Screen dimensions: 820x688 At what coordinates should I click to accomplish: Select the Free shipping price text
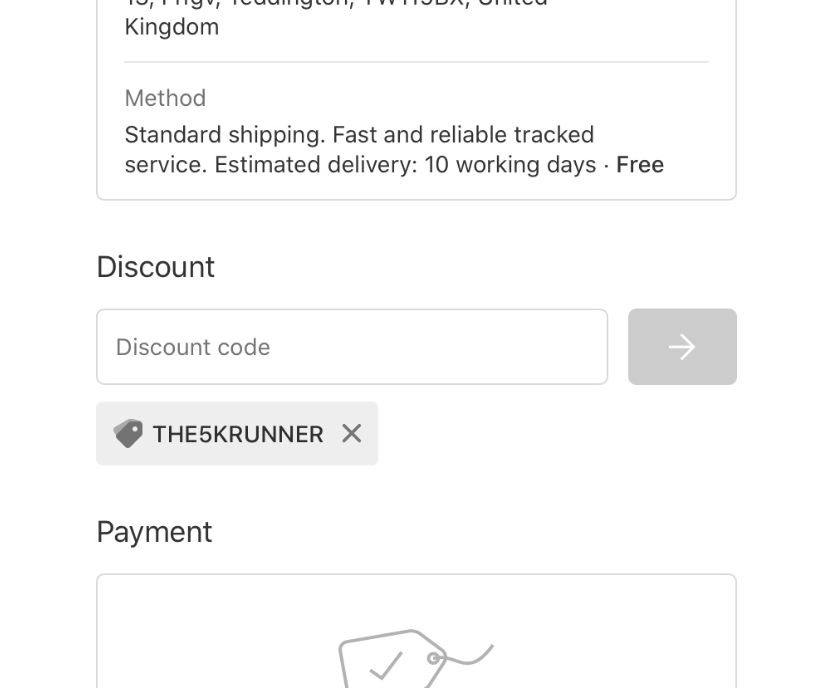639,164
